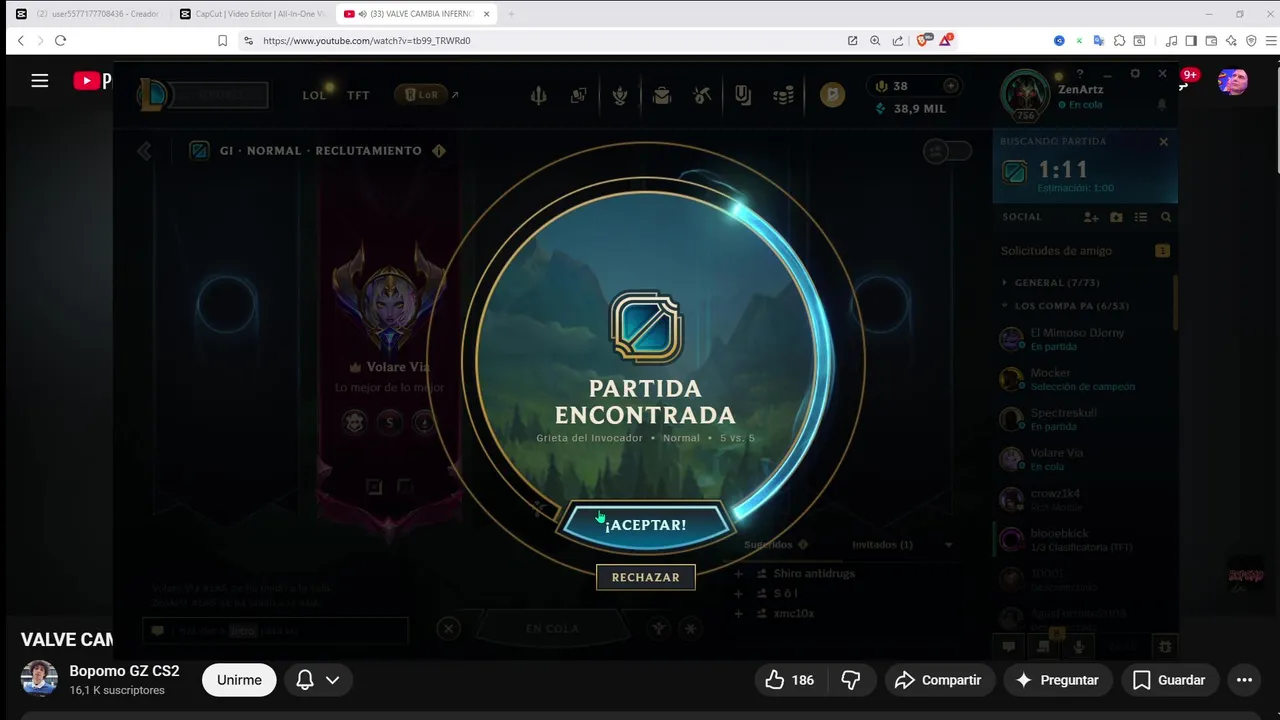Open the extensions puzzle-piece menu
The image size is (1280, 720).
pyautogui.click(x=1119, y=41)
